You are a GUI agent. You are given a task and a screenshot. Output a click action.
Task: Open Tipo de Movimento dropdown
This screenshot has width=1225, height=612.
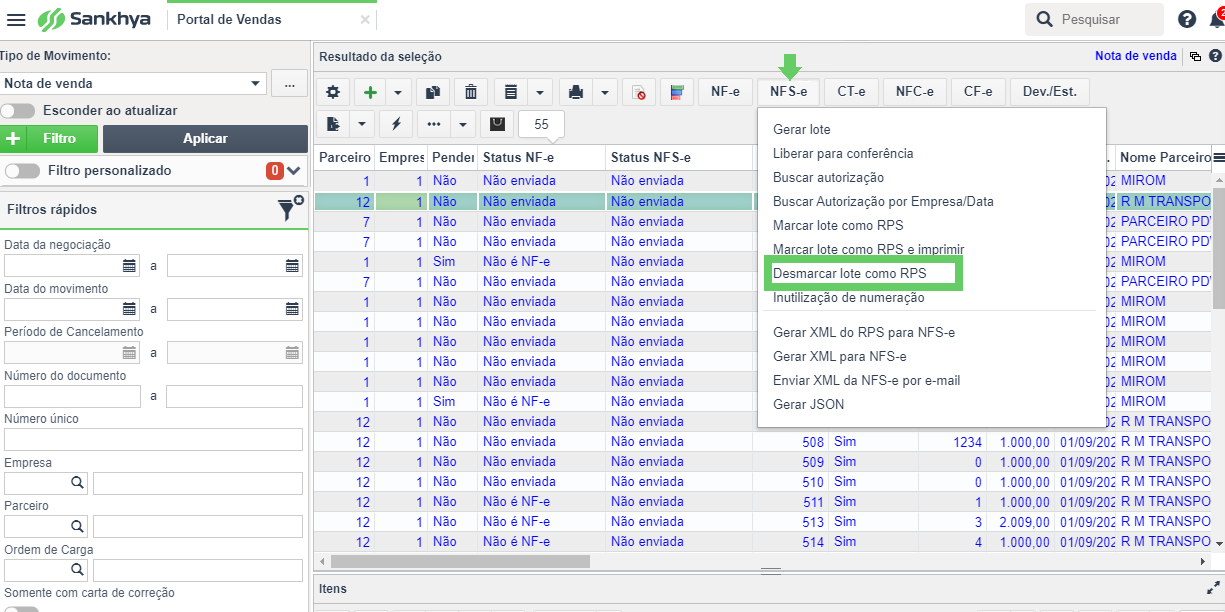(x=255, y=84)
